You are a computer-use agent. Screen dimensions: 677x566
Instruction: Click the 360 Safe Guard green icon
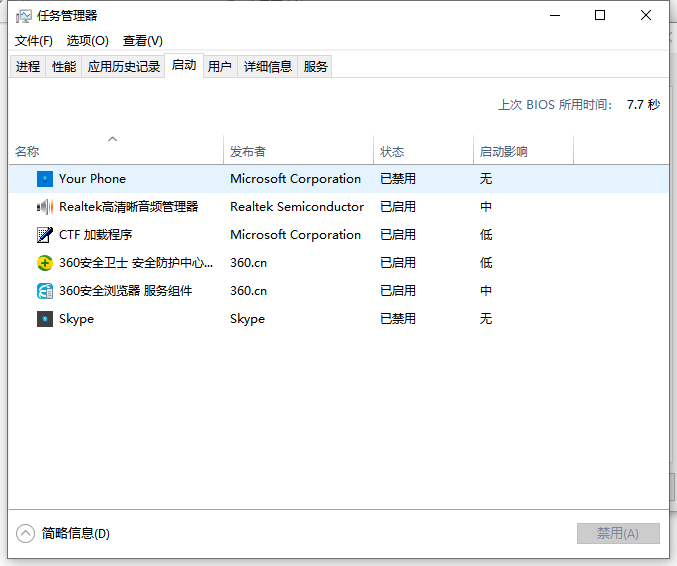(45, 263)
